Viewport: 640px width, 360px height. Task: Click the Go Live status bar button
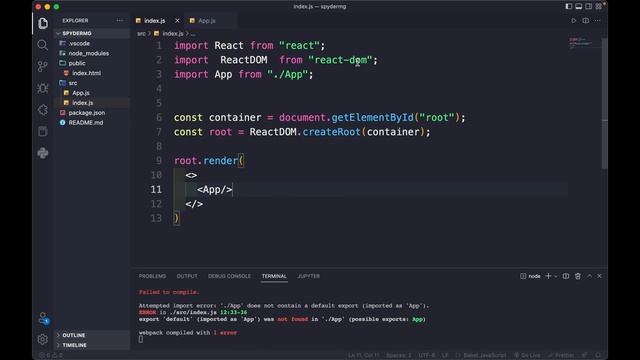[x=527, y=355]
